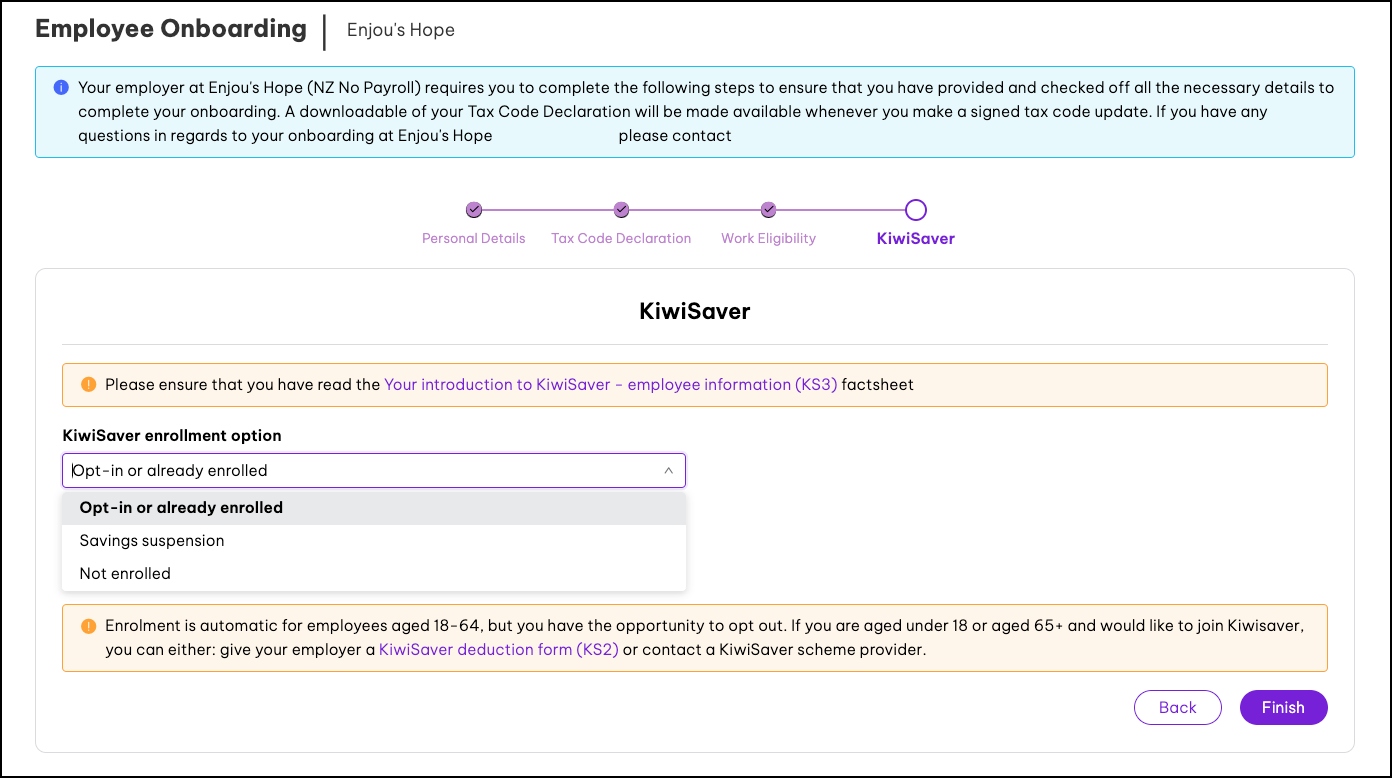1392x778 pixels.
Task: Click the Work Eligibility checkmark step circle
Action: click(x=768, y=210)
